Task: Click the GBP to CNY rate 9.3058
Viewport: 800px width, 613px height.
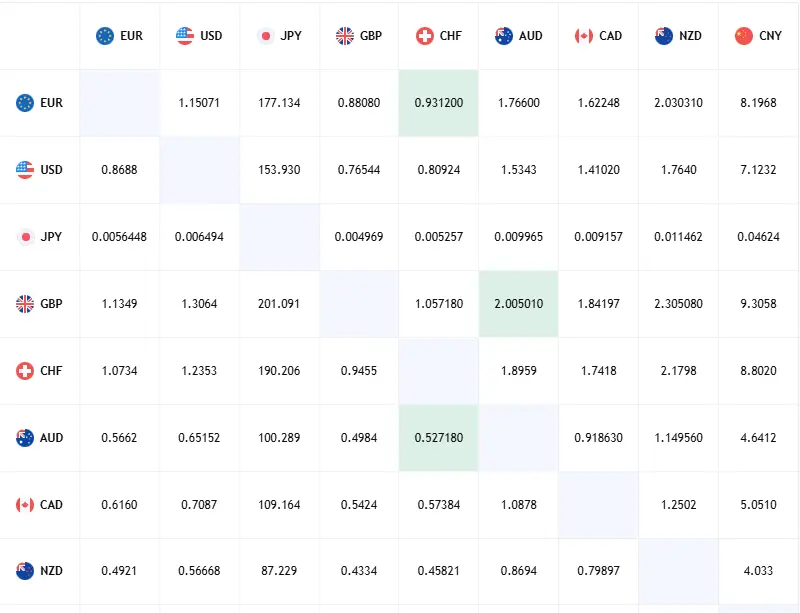Action: (x=758, y=303)
